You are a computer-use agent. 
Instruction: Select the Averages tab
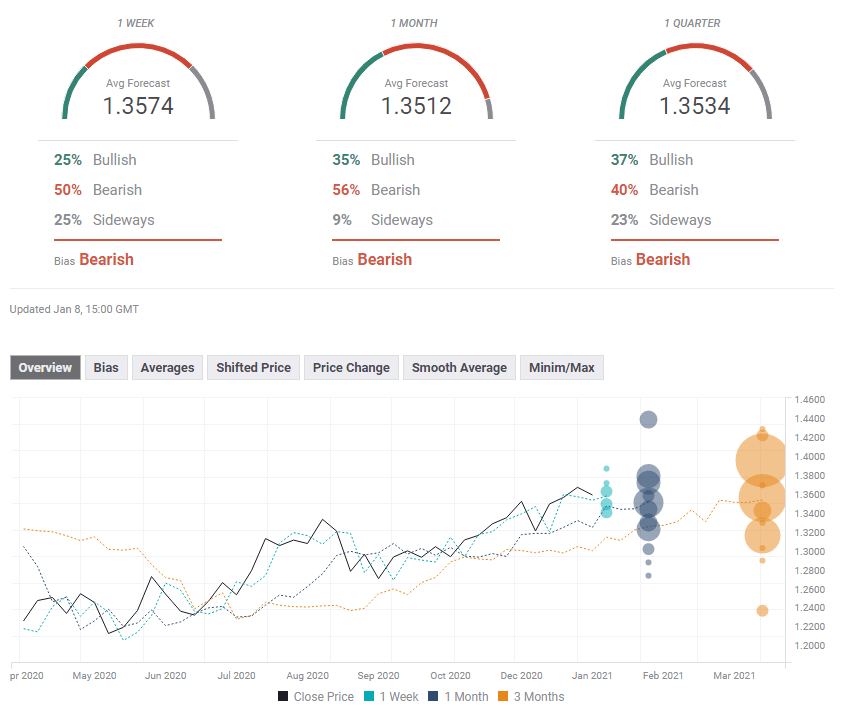tap(167, 368)
